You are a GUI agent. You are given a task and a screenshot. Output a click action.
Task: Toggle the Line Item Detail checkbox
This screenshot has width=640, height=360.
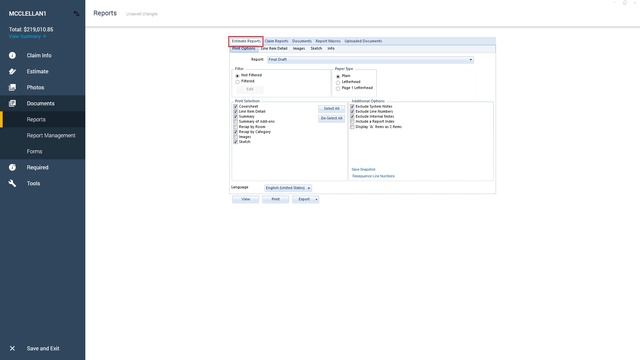pyautogui.click(x=236, y=111)
